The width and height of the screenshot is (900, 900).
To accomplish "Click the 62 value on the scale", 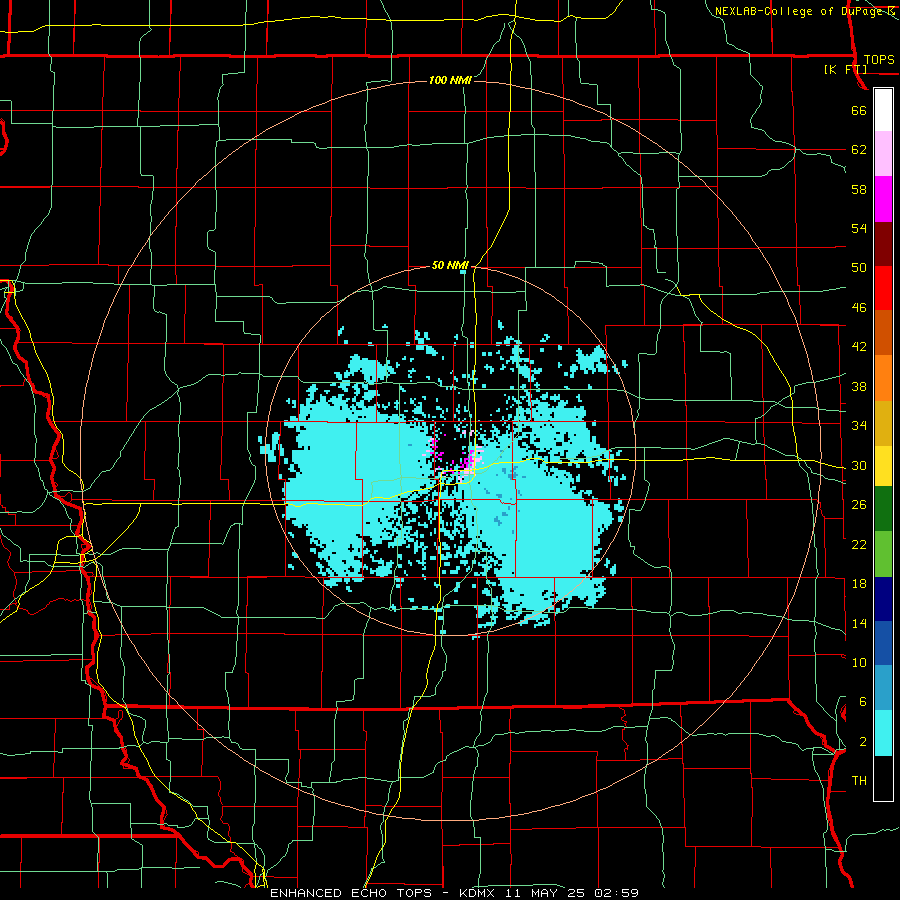I will coord(859,149).
